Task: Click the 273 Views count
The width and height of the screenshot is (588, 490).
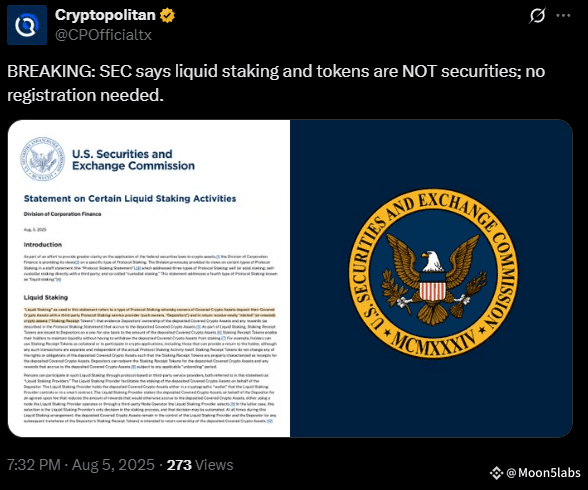Action: click(x=200, y=465)
